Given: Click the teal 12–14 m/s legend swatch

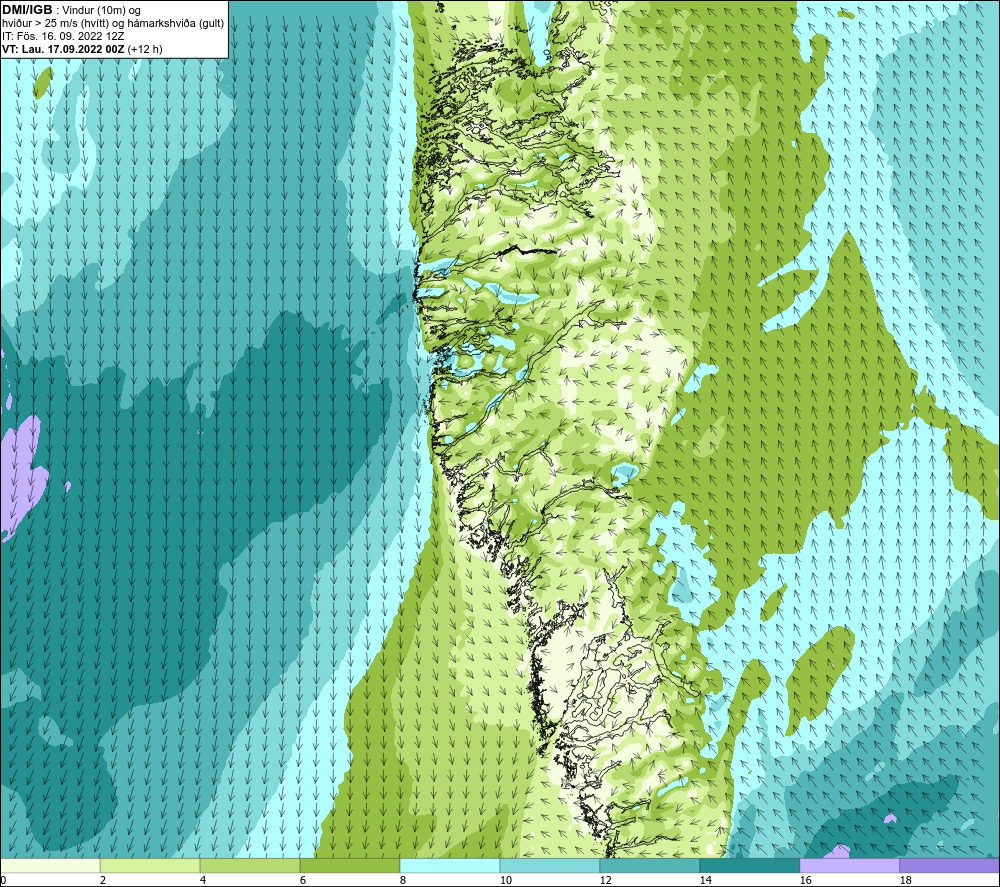Looking at the screenshot, I should pyautogui.click(x=650, y=866).
